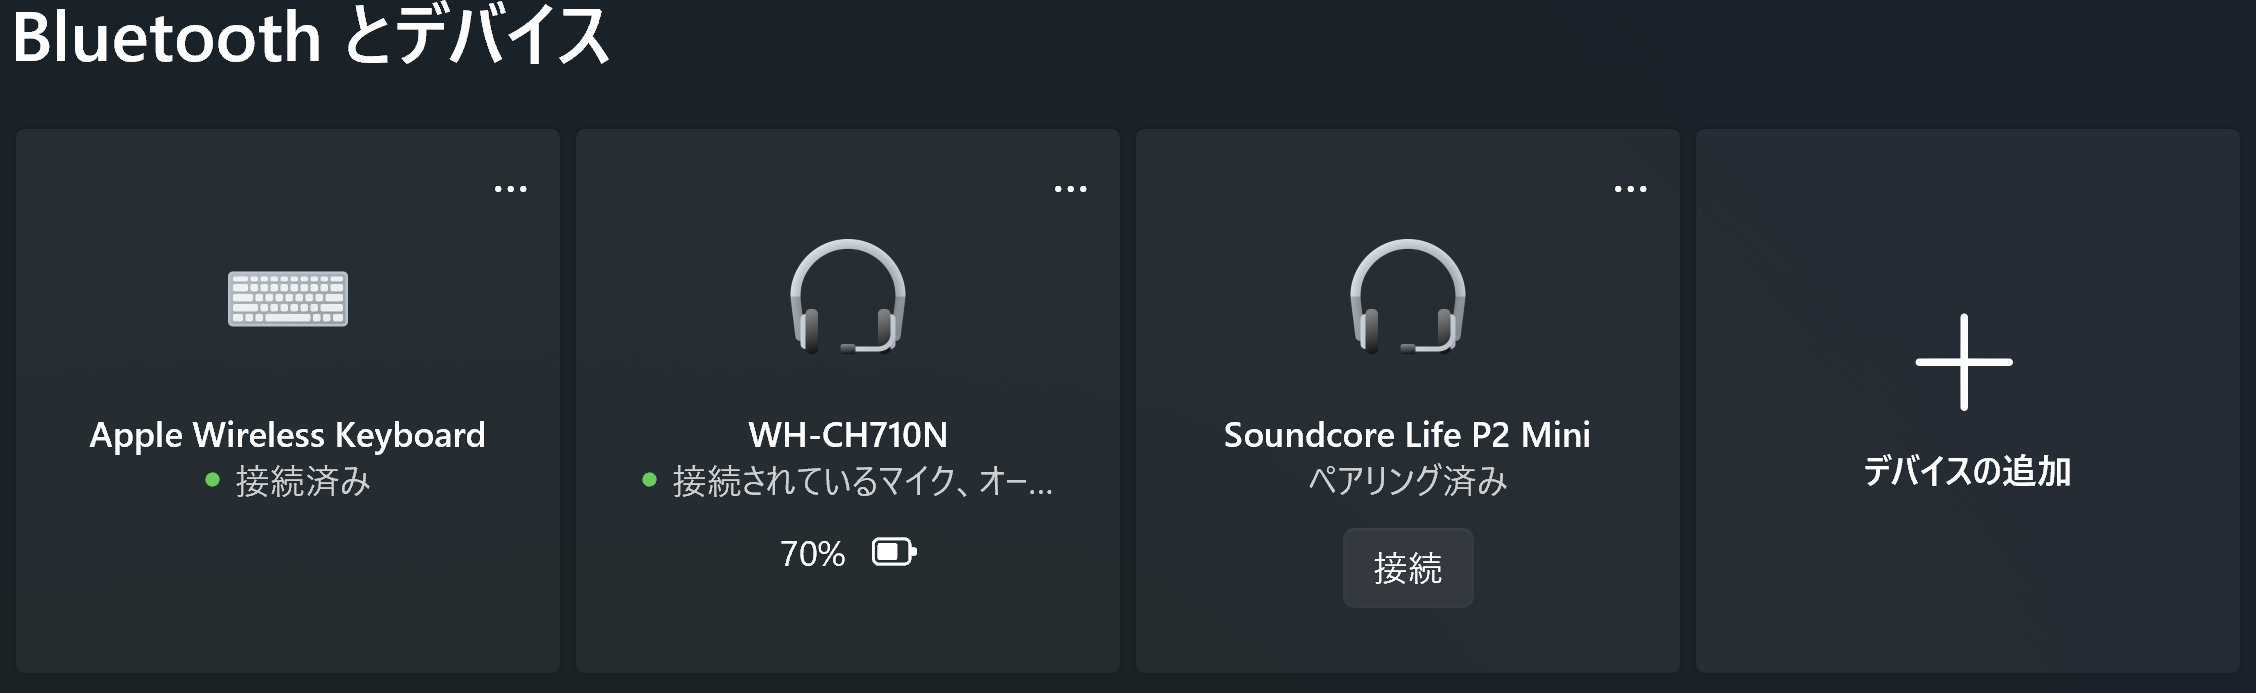This screenshot has width=2256, height=693.
Task: Click the Bluetooth とデバイス page title
Action: [311, 36]
